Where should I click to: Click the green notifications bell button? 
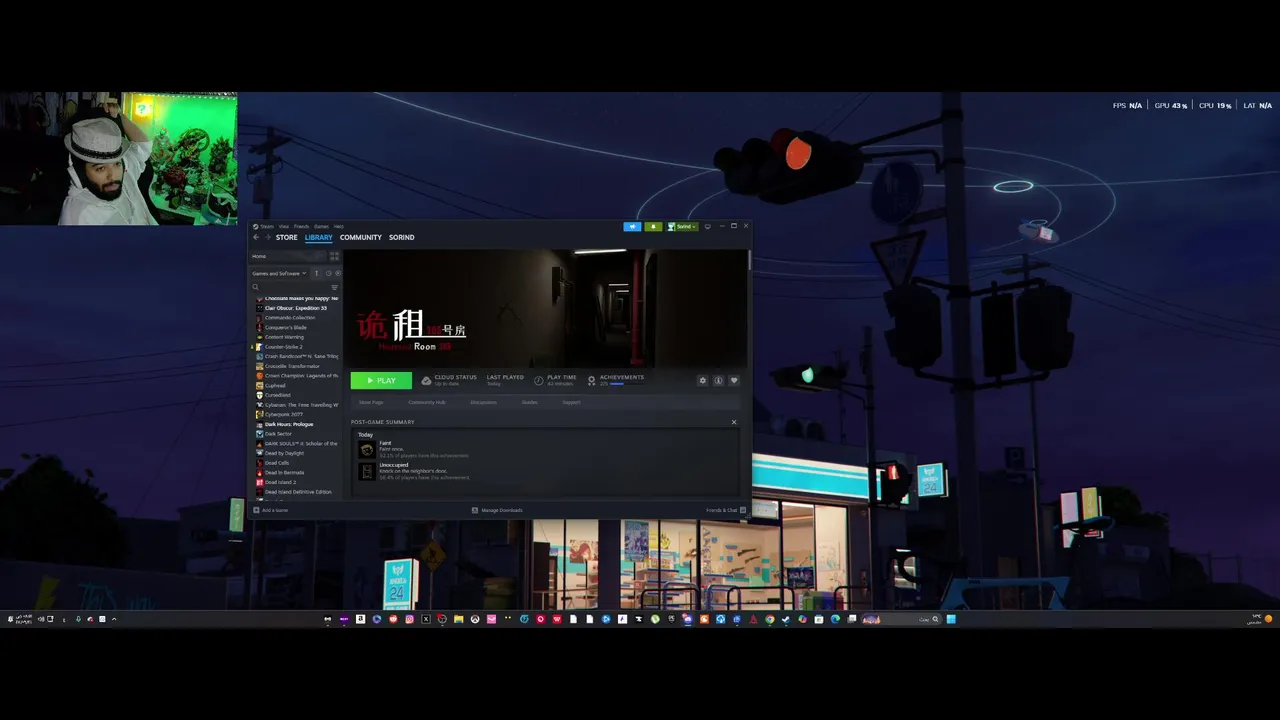[x=653, y=227]
